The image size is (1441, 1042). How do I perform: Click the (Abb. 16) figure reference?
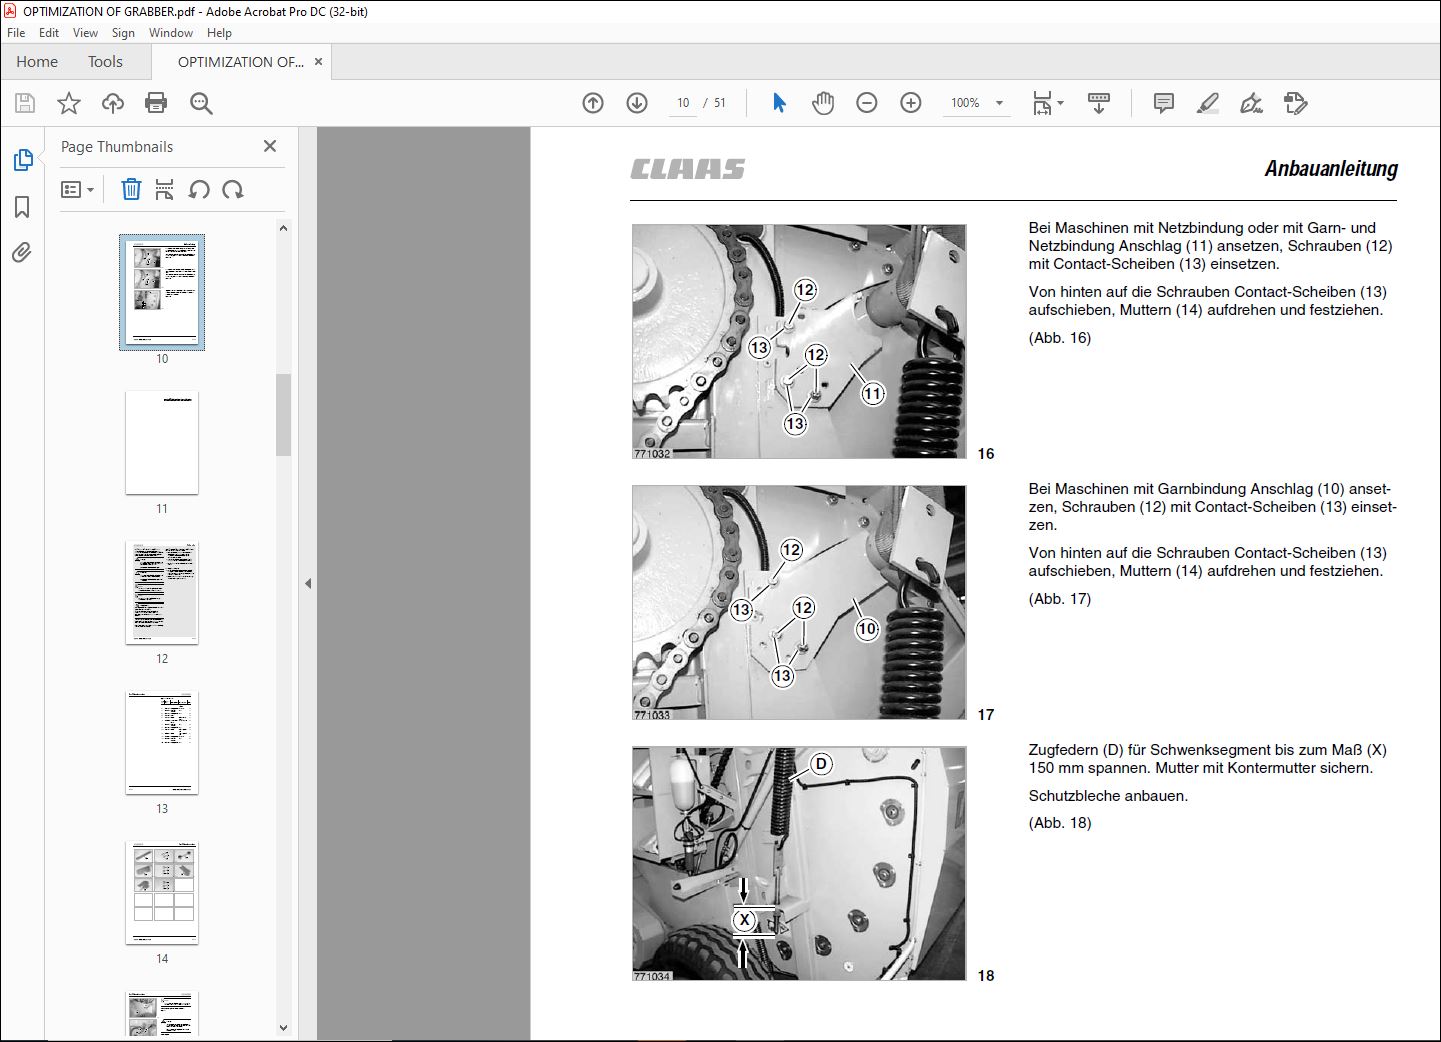click(x=1060, y=338)
